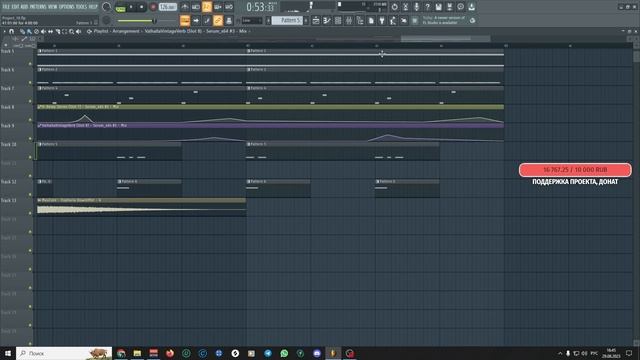Toggle the metronome icon
This screenshot has width=640, height=360.
pos(185,7)
